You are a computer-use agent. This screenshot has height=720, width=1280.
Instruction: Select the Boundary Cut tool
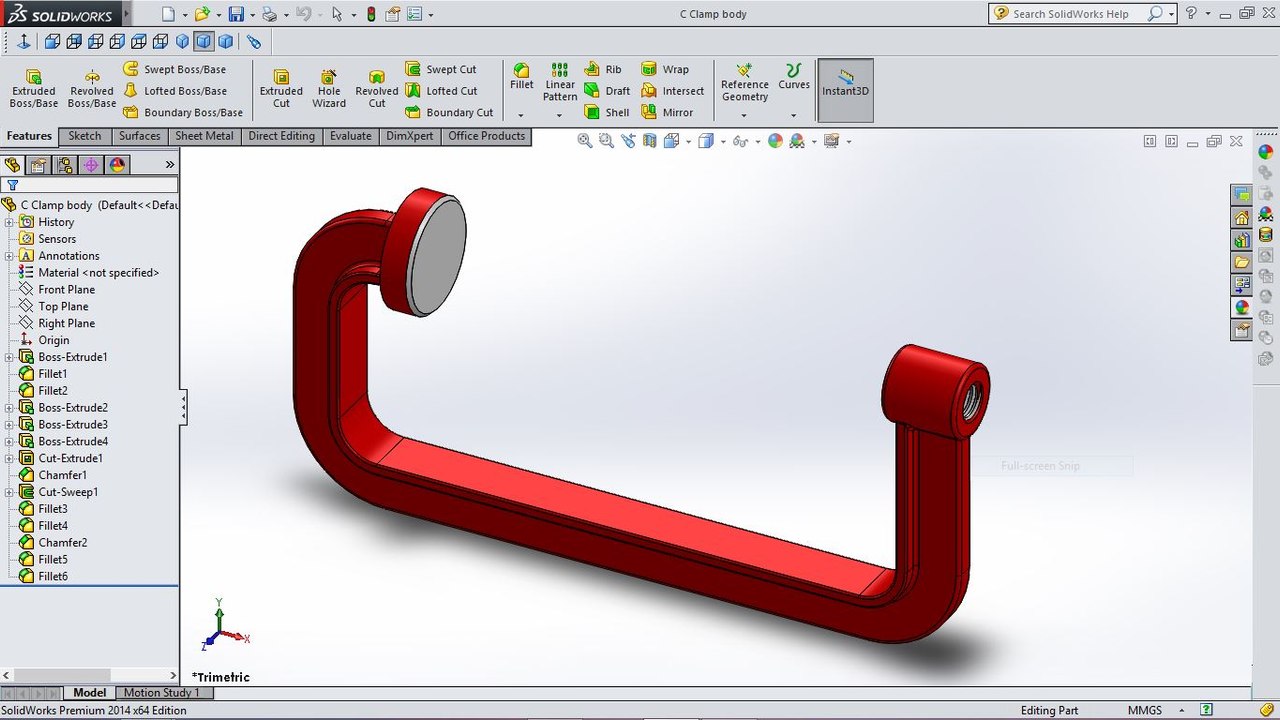tap(449, 112)
